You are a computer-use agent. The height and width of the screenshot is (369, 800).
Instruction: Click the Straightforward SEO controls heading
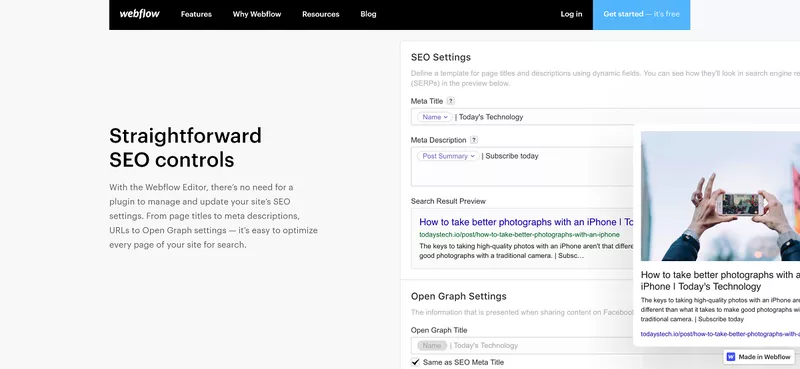(x=185, y=148)
